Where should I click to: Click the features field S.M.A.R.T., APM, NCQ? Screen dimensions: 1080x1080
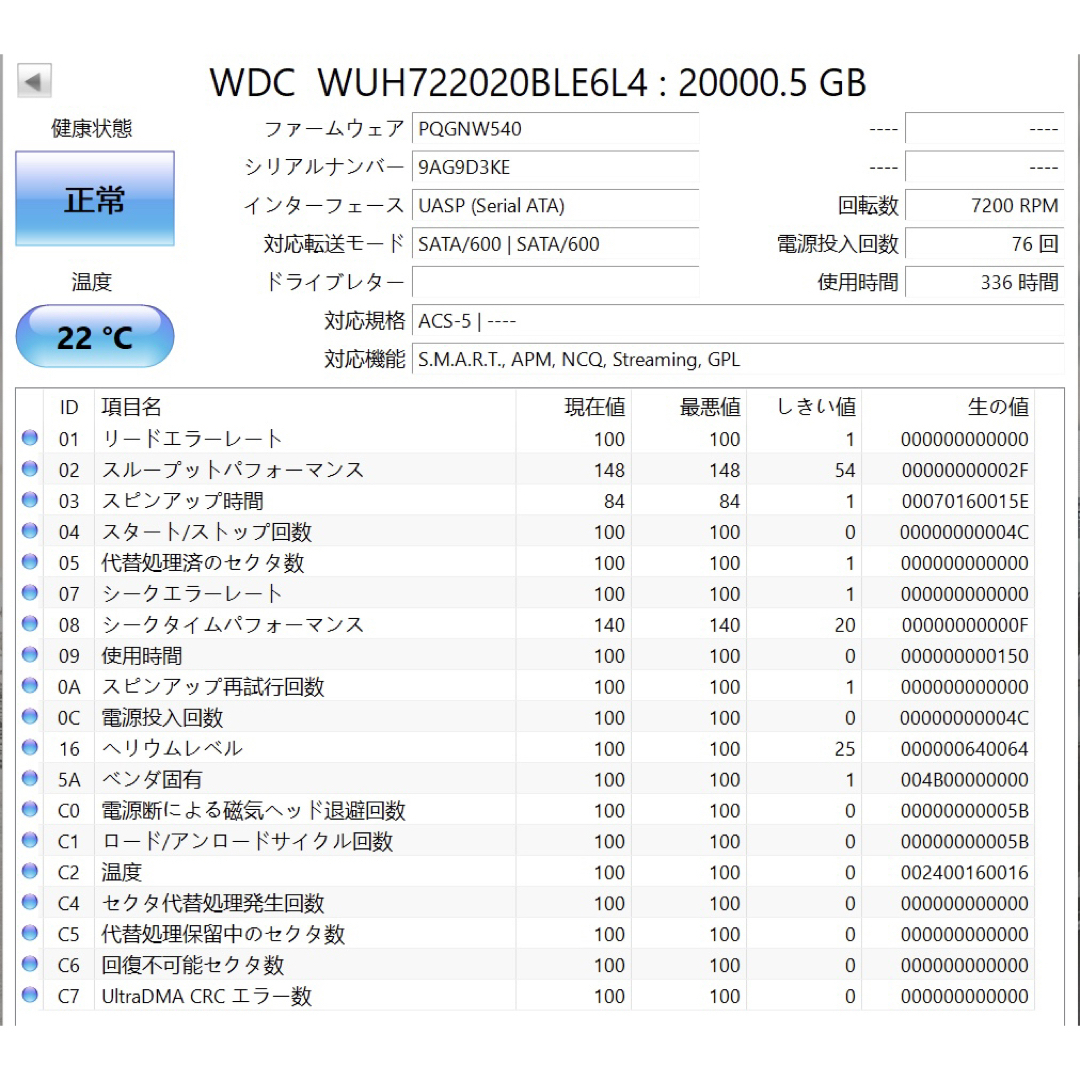(x=738, y=360)
